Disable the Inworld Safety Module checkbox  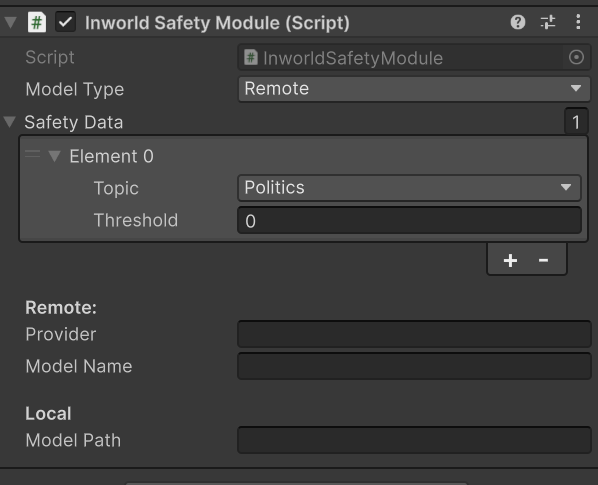(65, 22)
